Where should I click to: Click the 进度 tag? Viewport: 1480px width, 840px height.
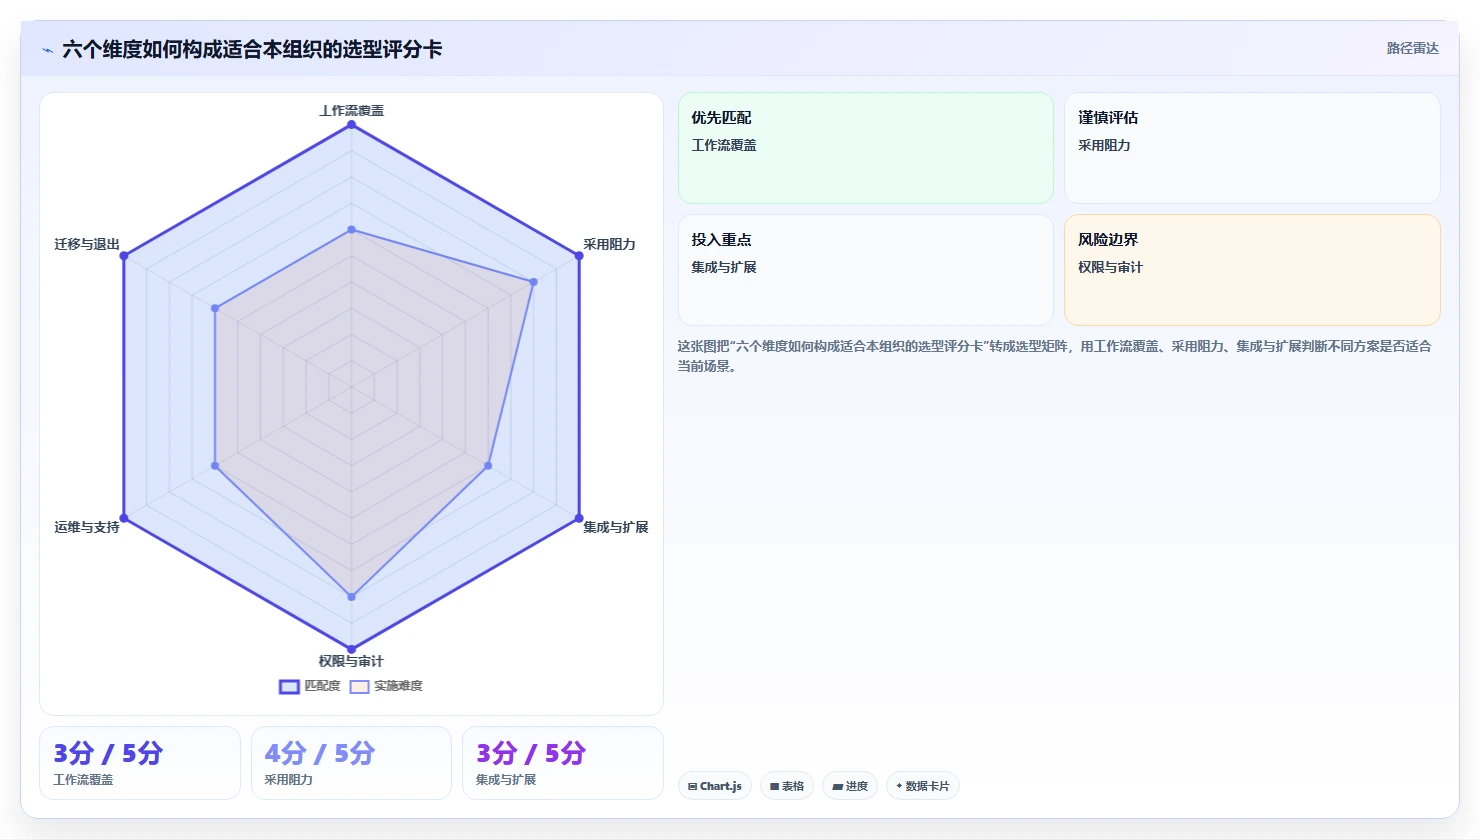pos(850,786)
